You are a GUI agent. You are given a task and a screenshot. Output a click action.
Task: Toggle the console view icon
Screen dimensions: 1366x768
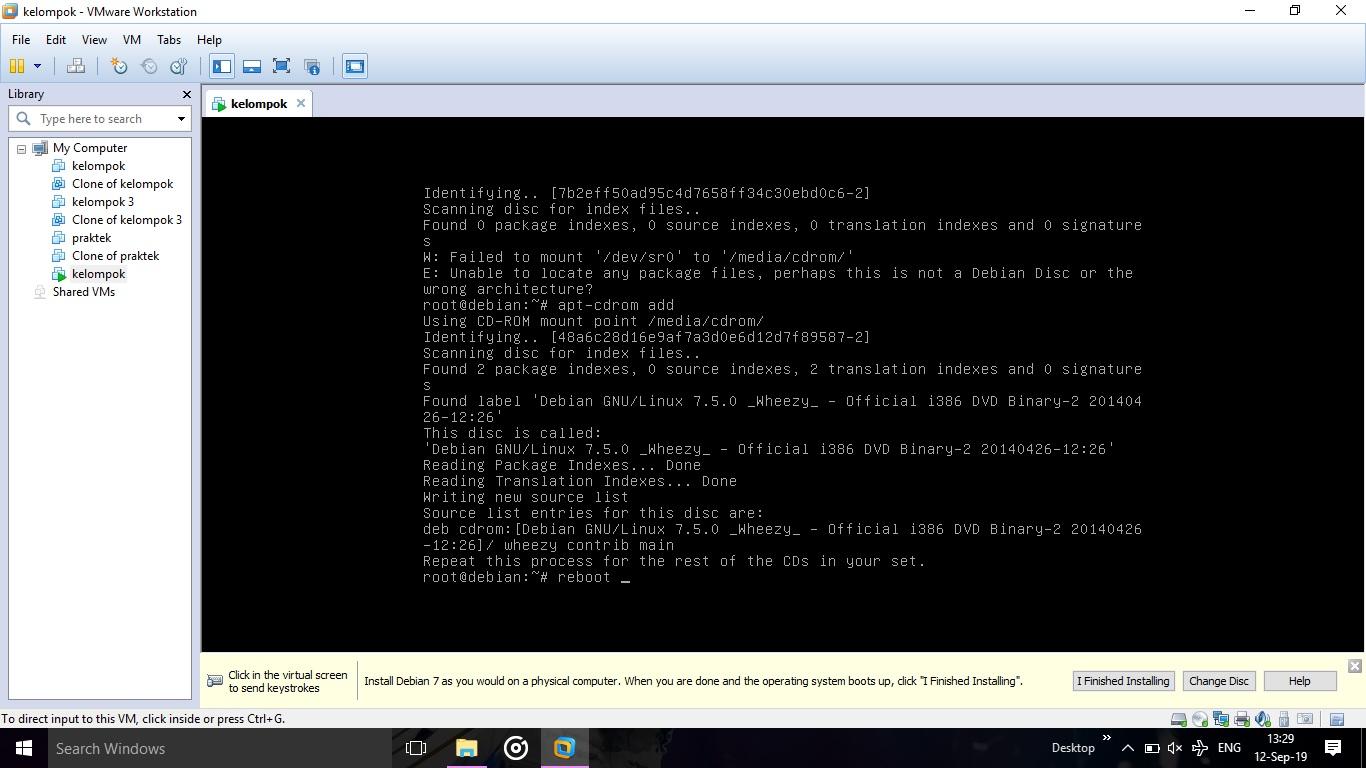tap(355, 66)
